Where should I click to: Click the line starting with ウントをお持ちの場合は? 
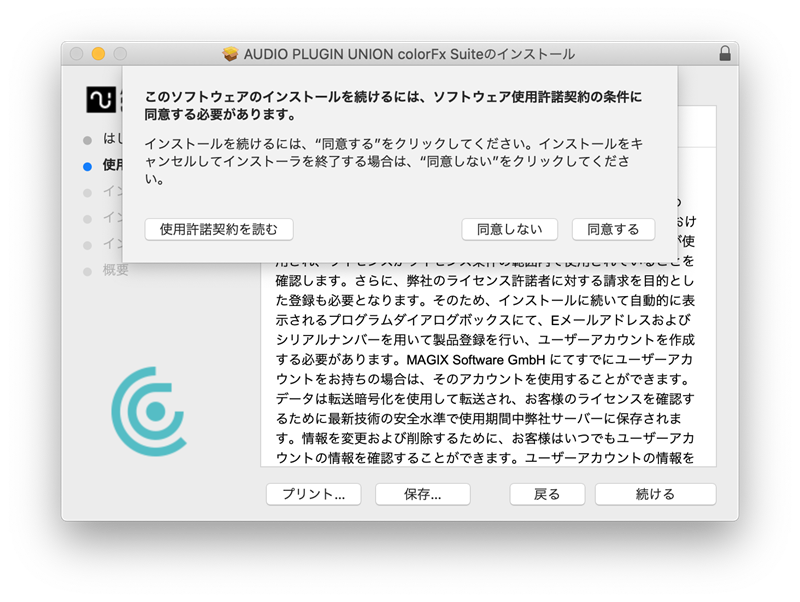point(483,379)
